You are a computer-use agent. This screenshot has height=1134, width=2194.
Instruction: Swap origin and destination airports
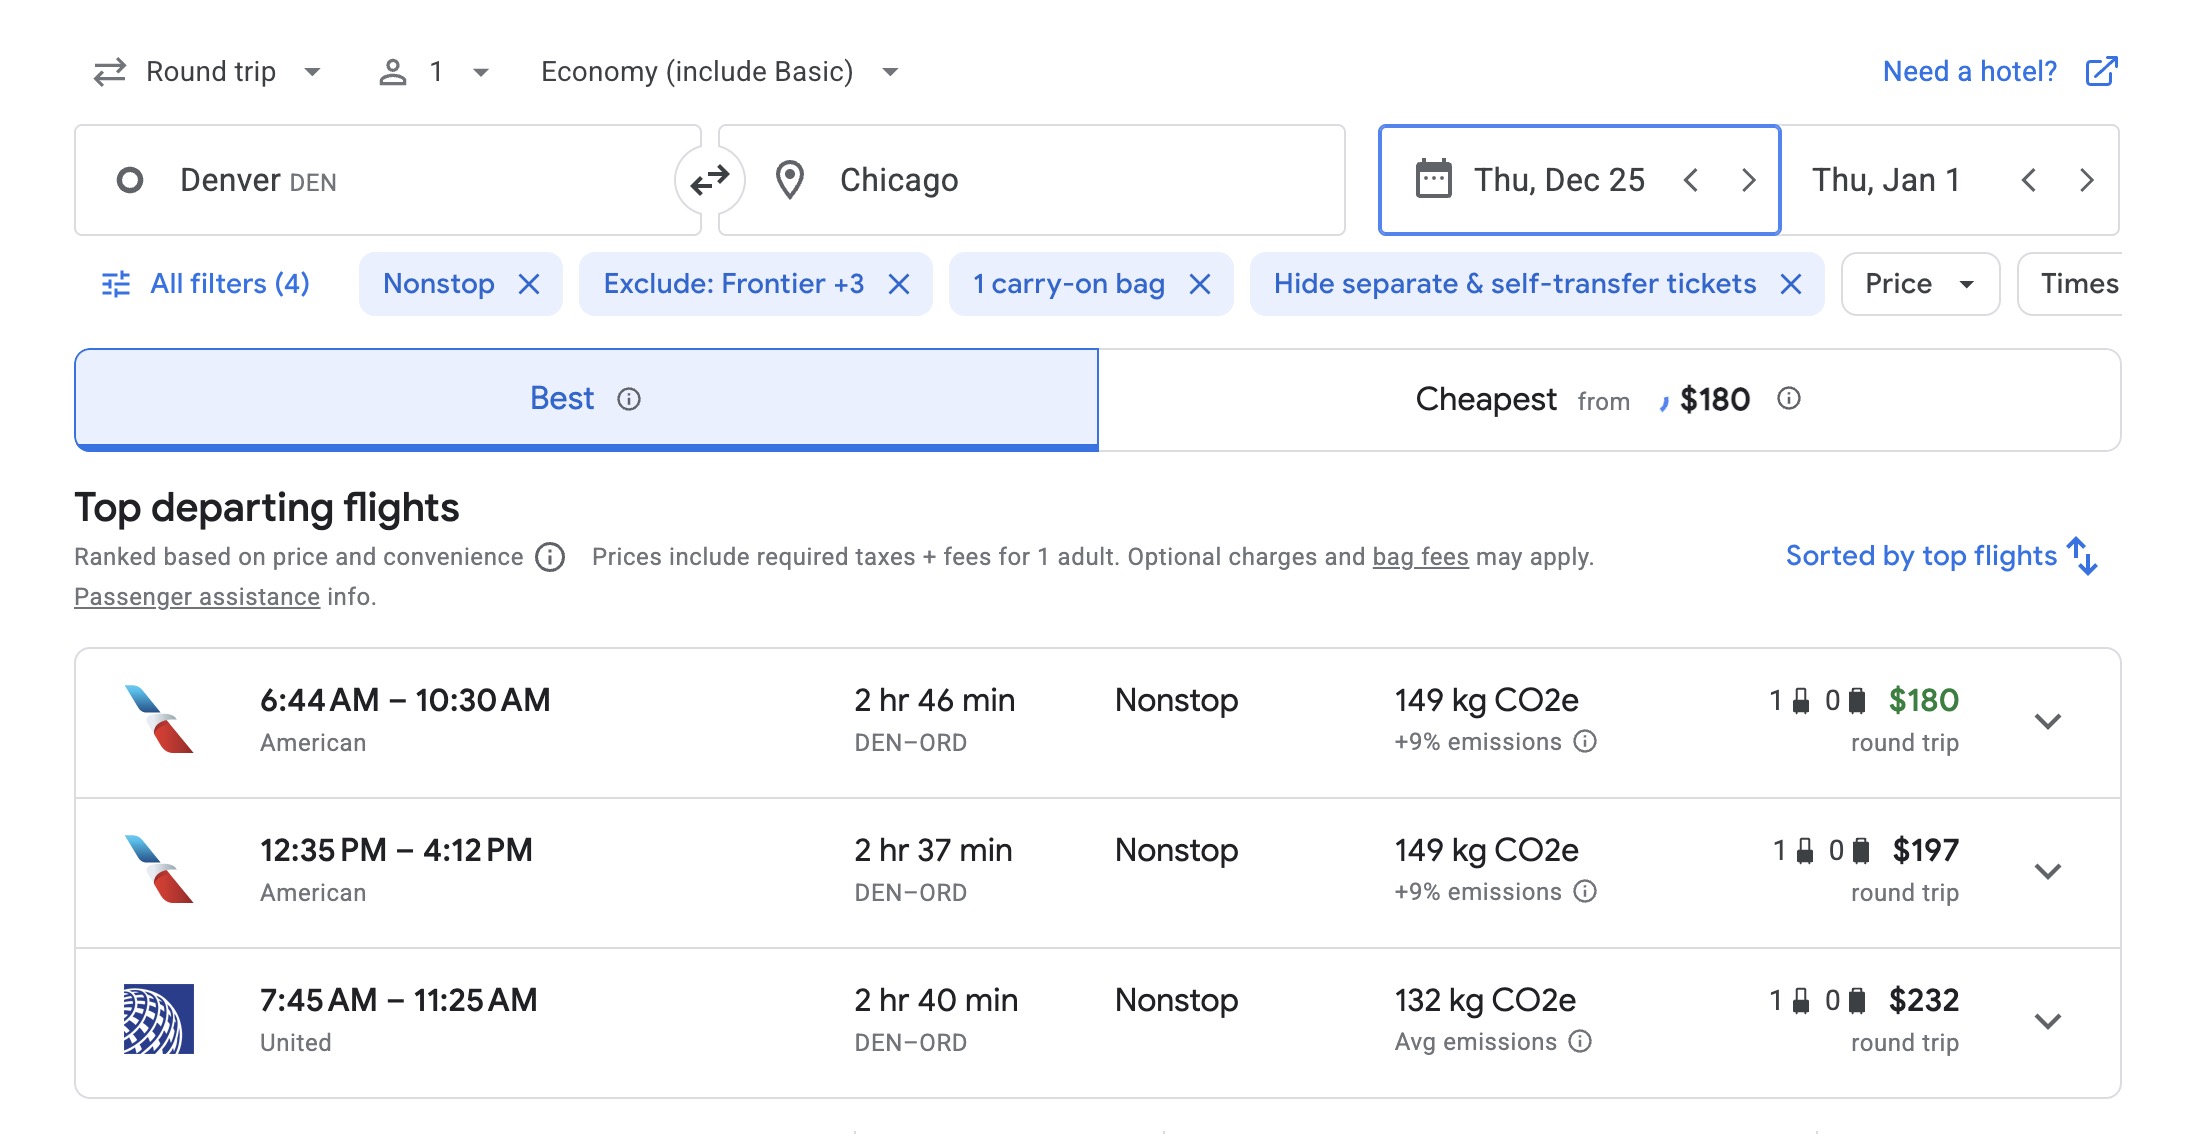point(710,180)
